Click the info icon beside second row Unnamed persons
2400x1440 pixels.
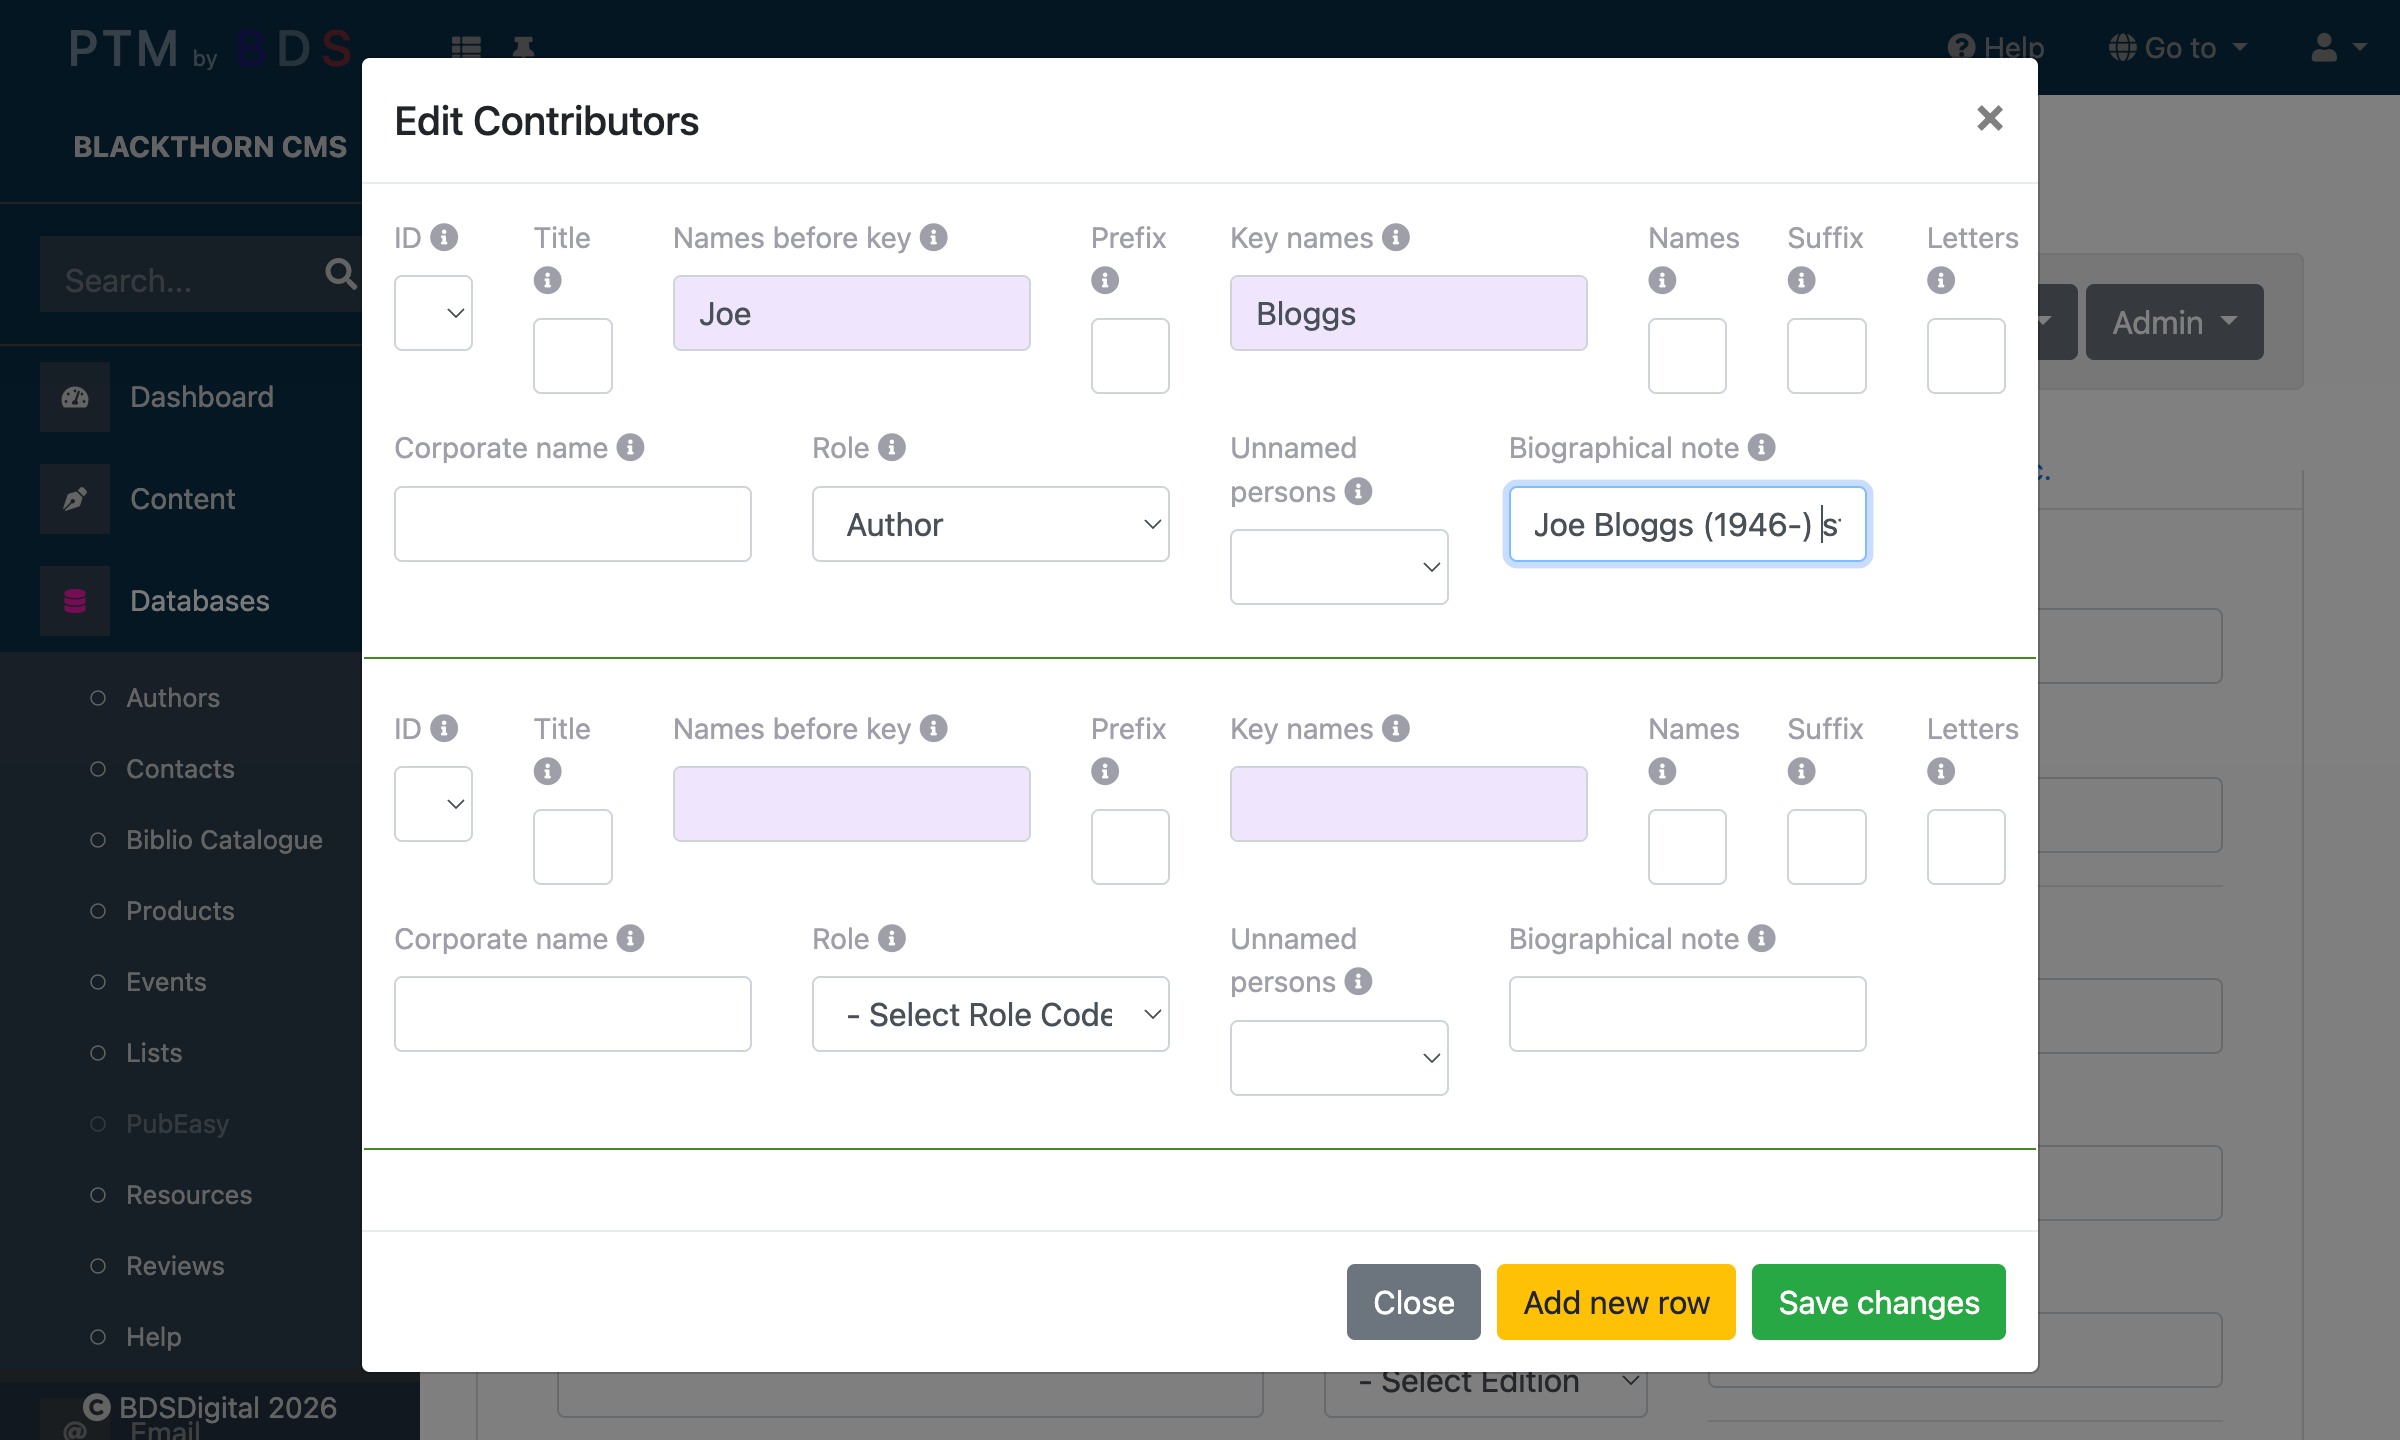click(1357, 981)
